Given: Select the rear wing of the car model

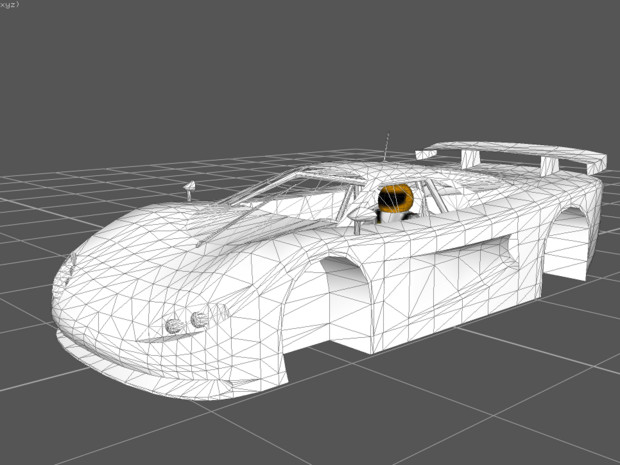Looking at the screenshot, I should [511, 157].
